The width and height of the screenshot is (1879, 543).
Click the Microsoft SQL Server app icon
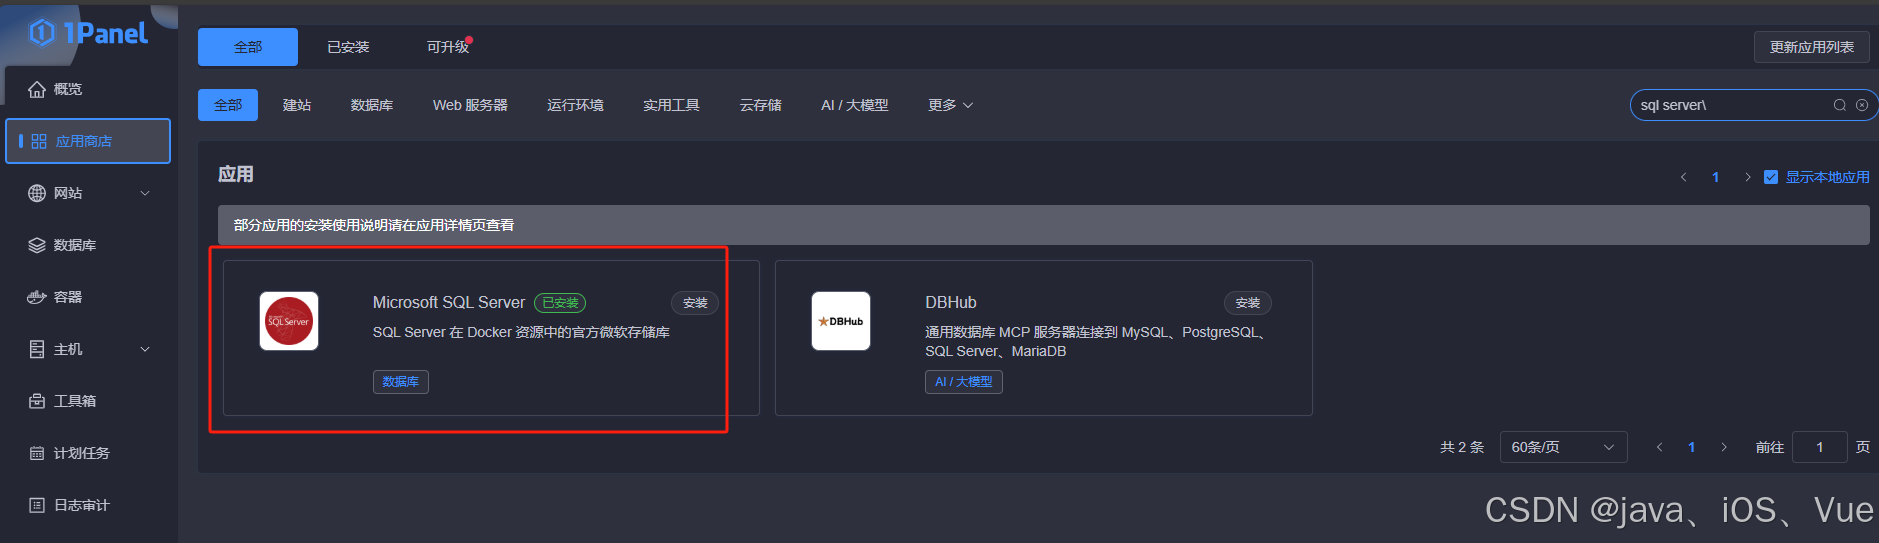[289, 321]
